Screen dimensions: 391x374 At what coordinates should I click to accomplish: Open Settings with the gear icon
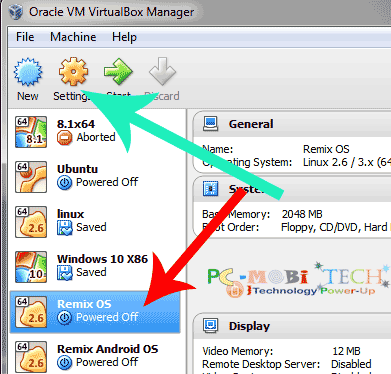point(73,71)
